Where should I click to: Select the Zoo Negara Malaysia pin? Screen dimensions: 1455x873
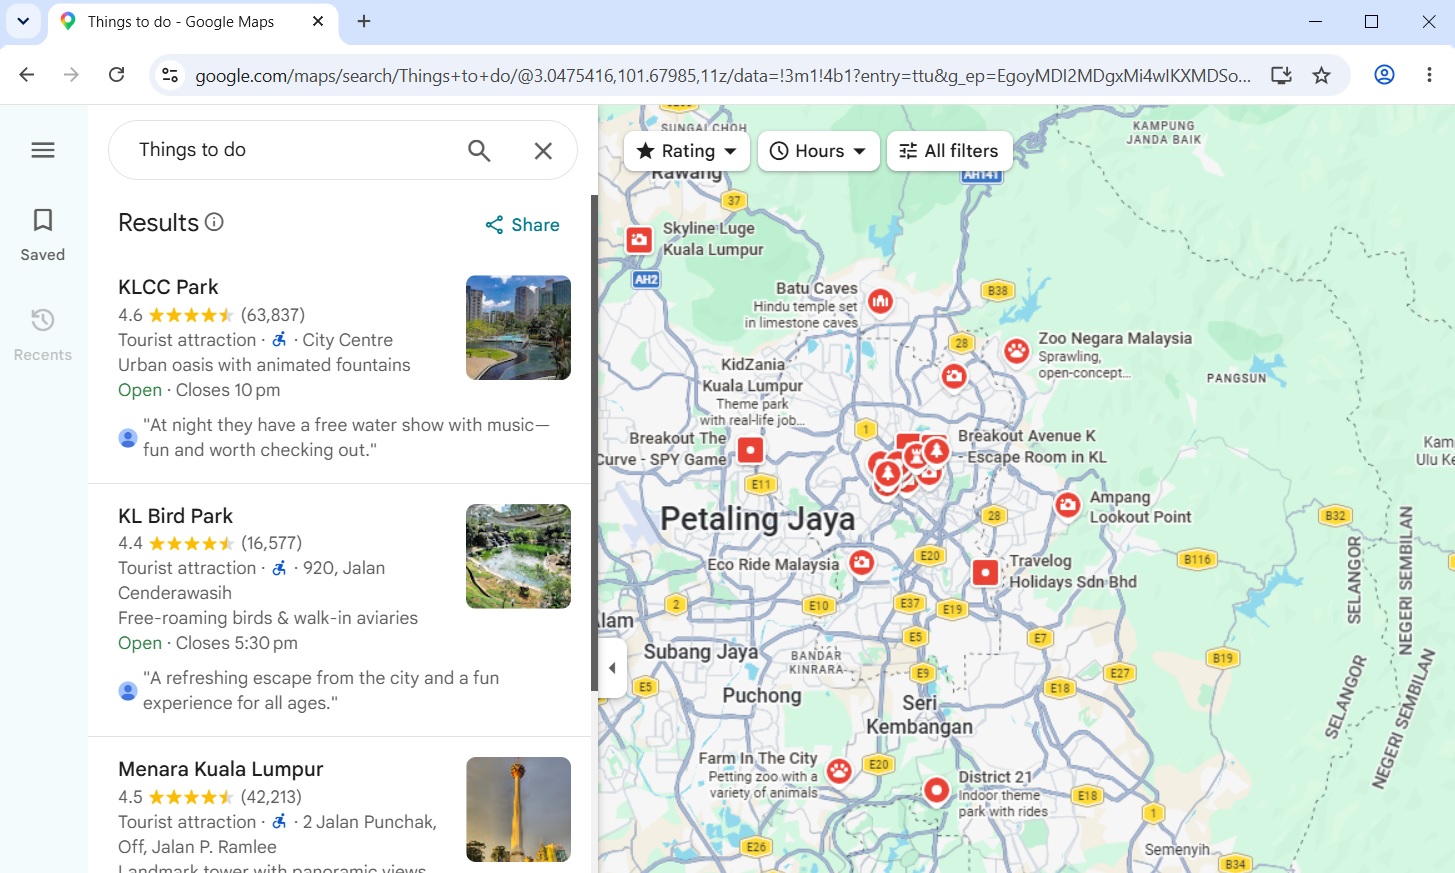coord(1017,351)
